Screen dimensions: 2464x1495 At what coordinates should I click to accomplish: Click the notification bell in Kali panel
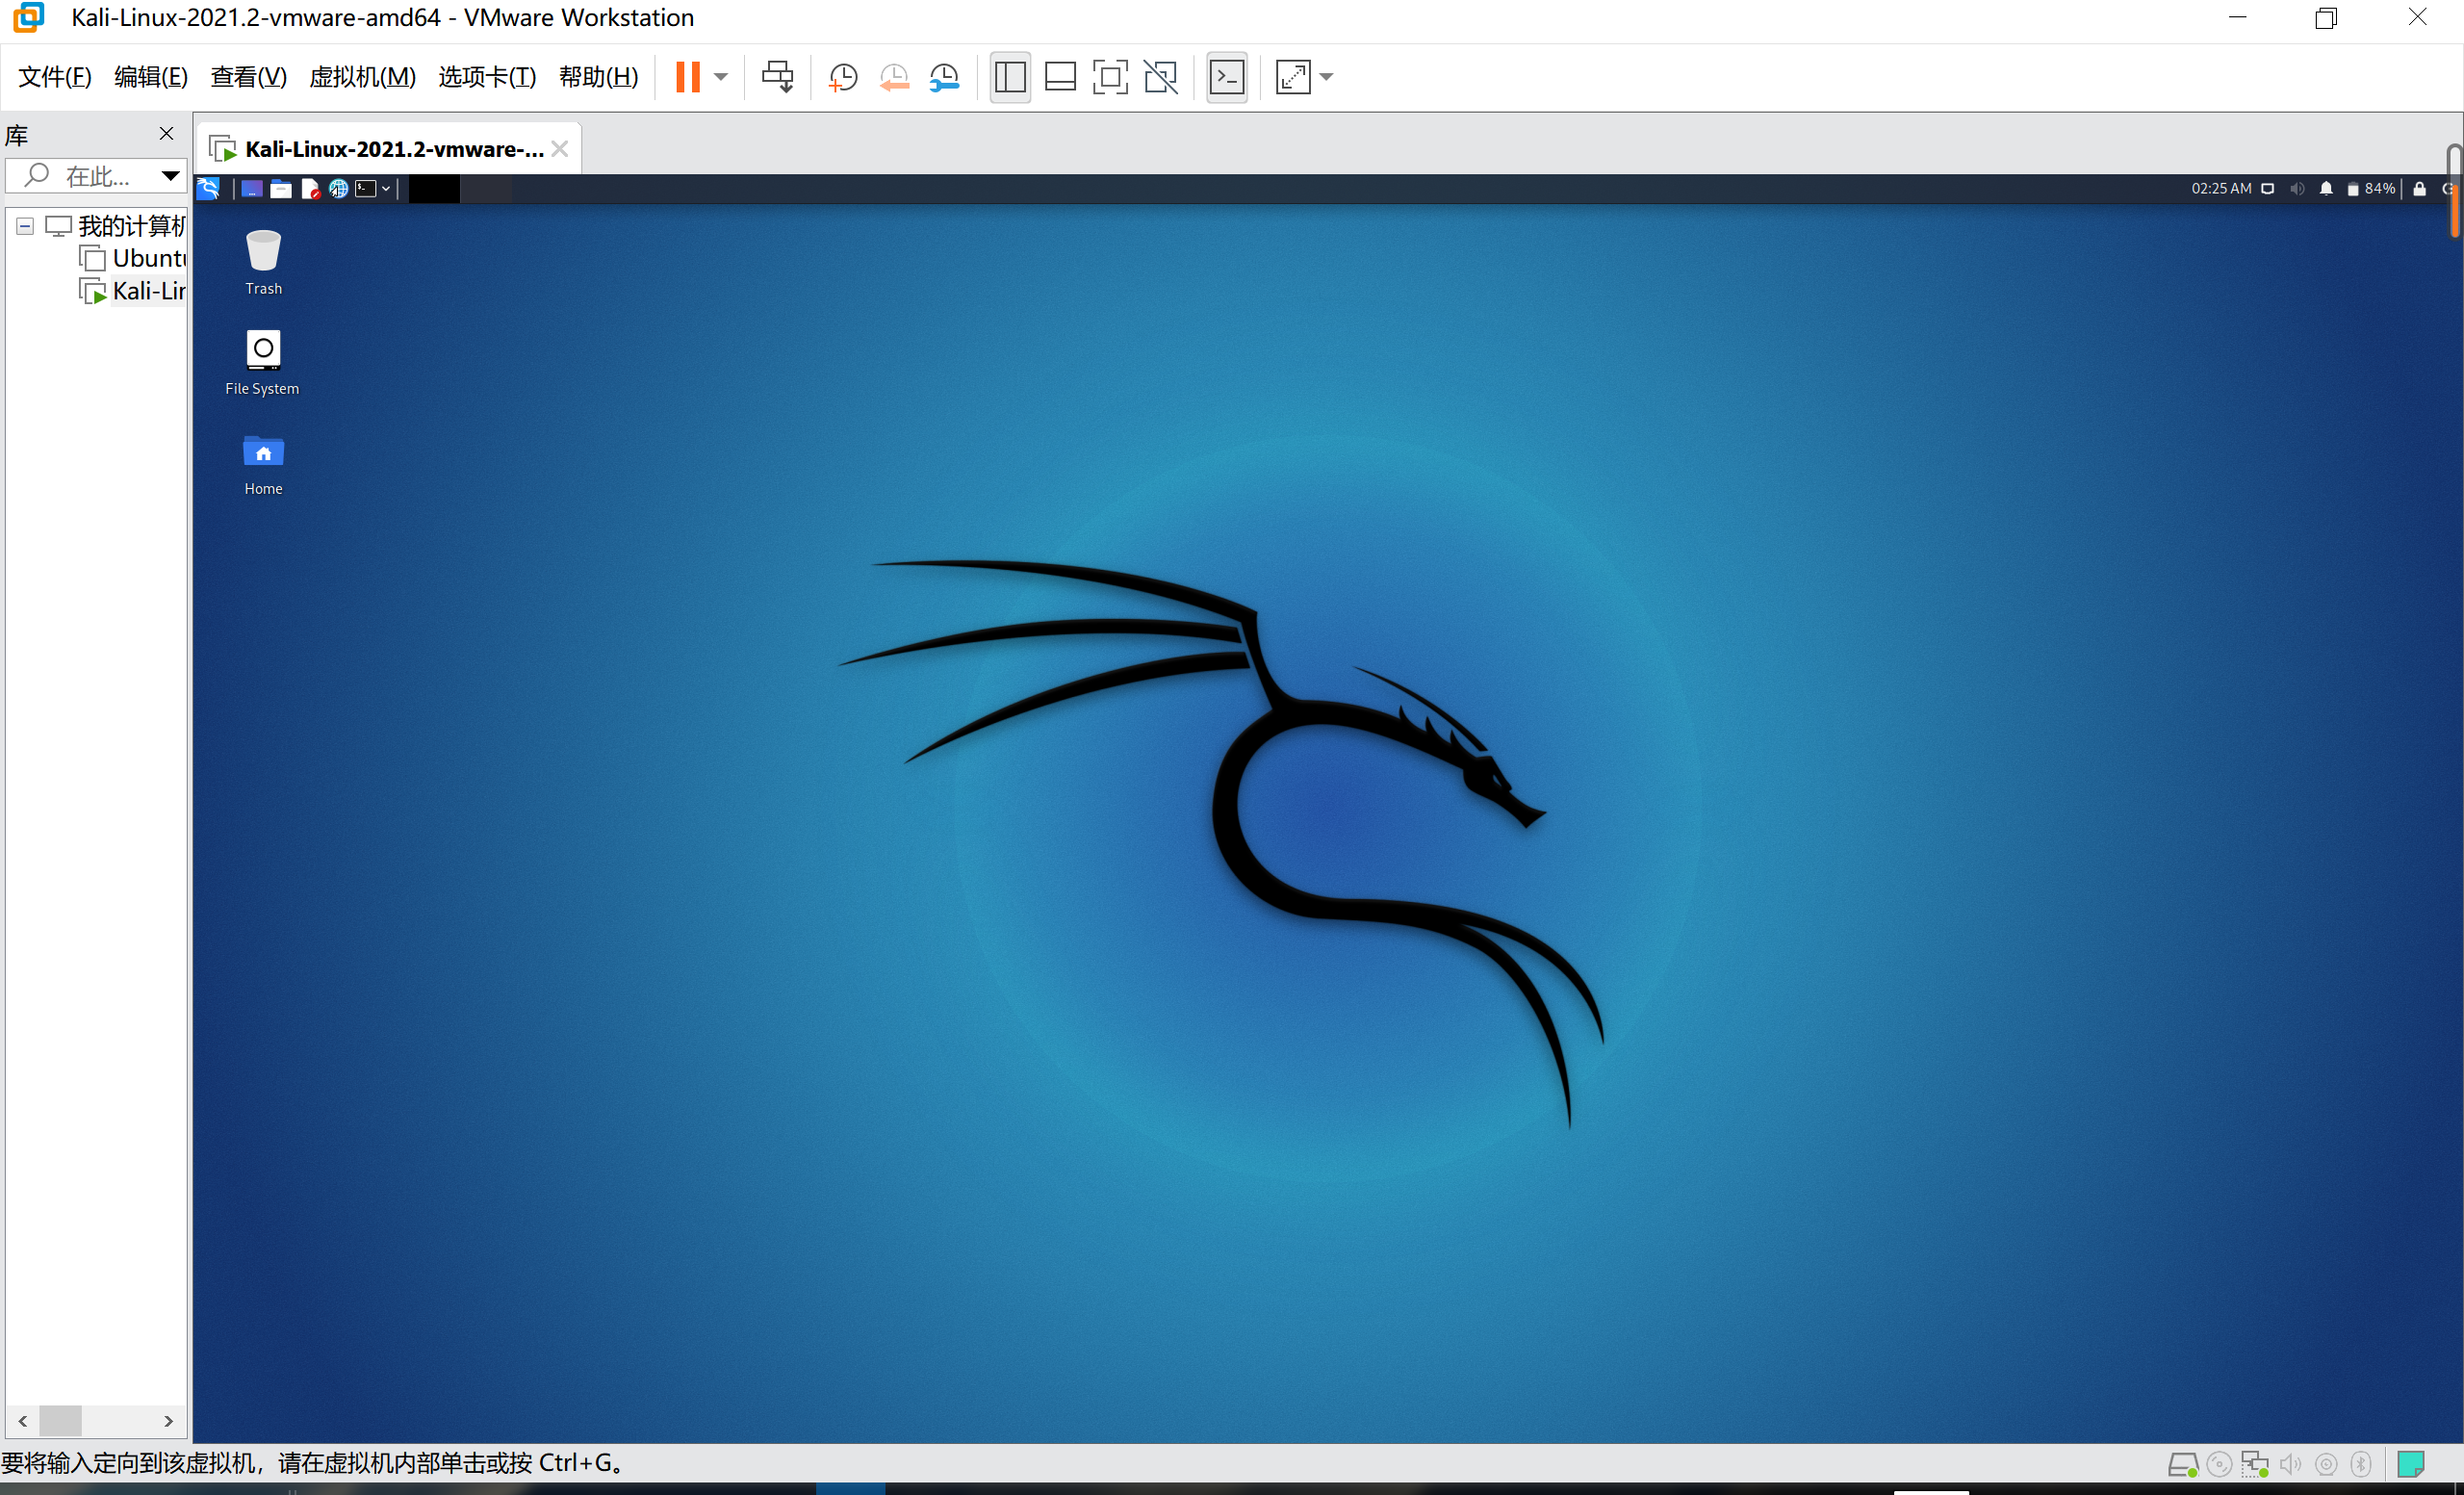[x=2326, y=189]
